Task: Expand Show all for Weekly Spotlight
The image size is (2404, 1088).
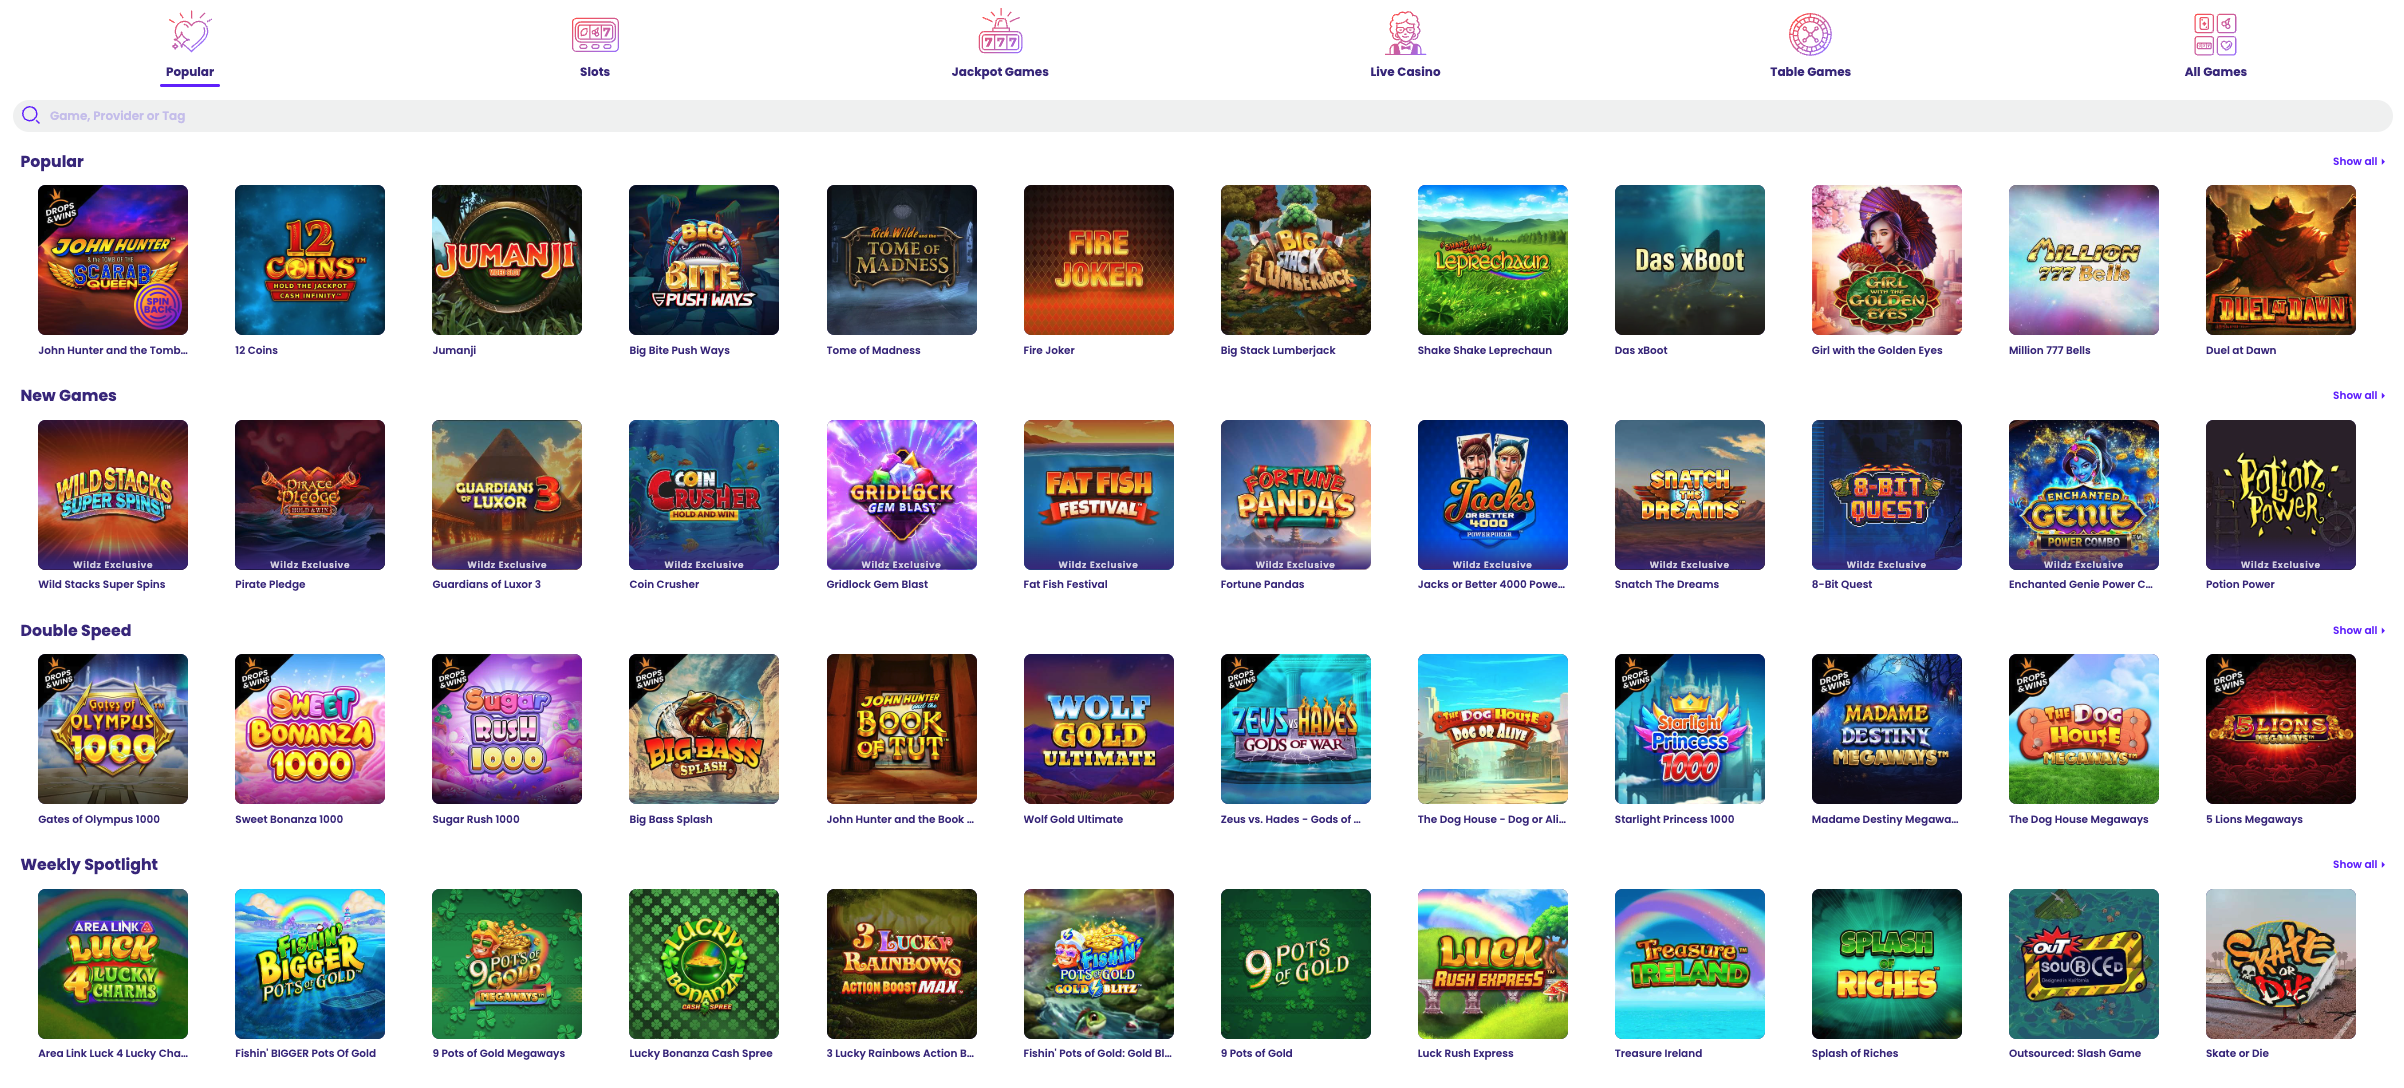Action: point(2358,864)
